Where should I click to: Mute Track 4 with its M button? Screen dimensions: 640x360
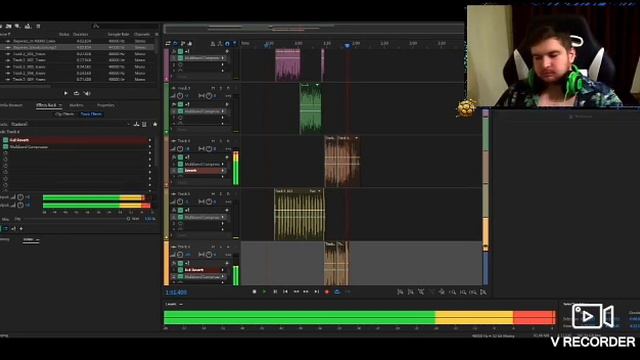point(213,141)
